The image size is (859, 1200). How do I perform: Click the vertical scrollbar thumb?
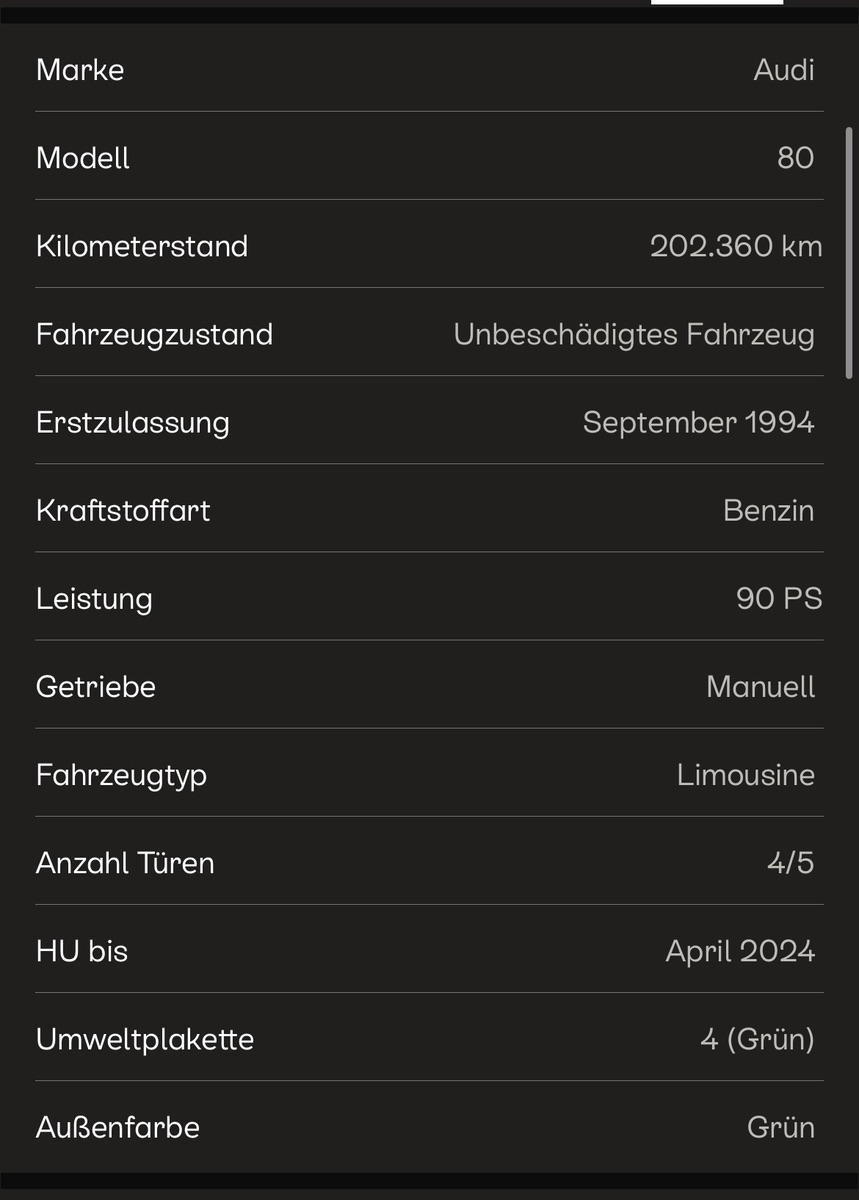coord(850,250)
